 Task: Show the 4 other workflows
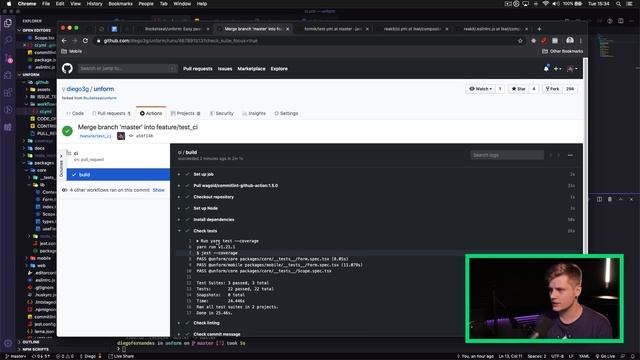pyautogui.click(x=158, y=190)
